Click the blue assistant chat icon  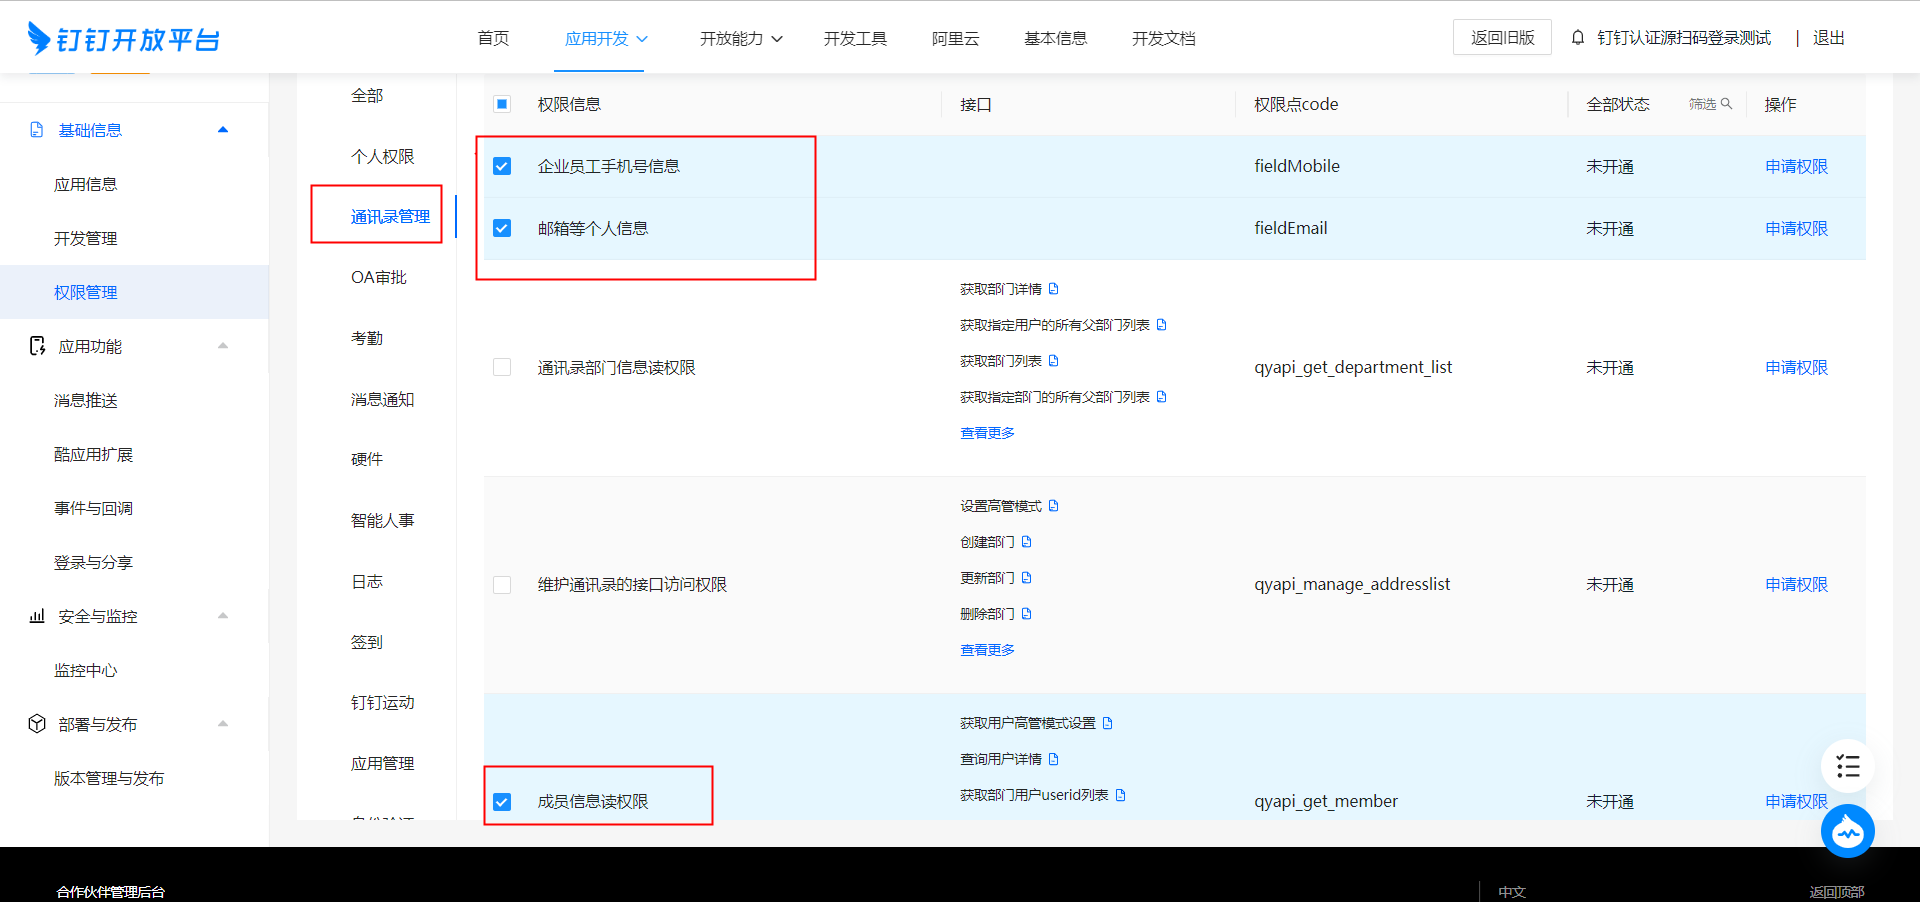(1847, 831)
